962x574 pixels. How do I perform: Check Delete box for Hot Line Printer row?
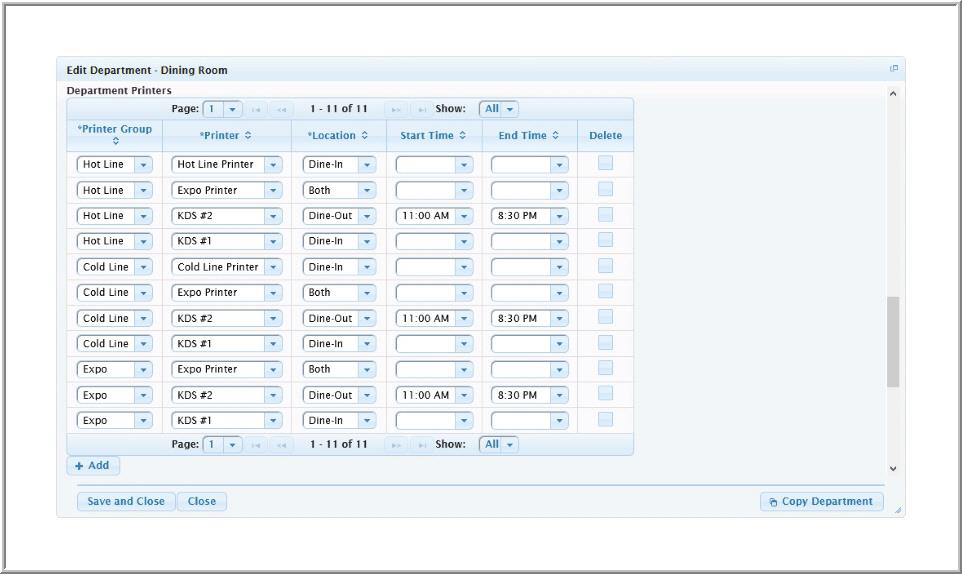coord(605,164)
